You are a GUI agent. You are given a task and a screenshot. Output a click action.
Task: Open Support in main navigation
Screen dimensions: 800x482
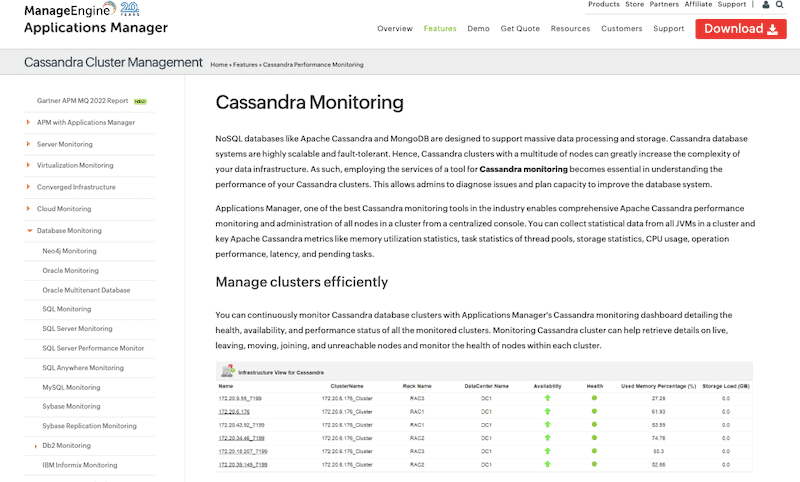[x=668, y=29]
